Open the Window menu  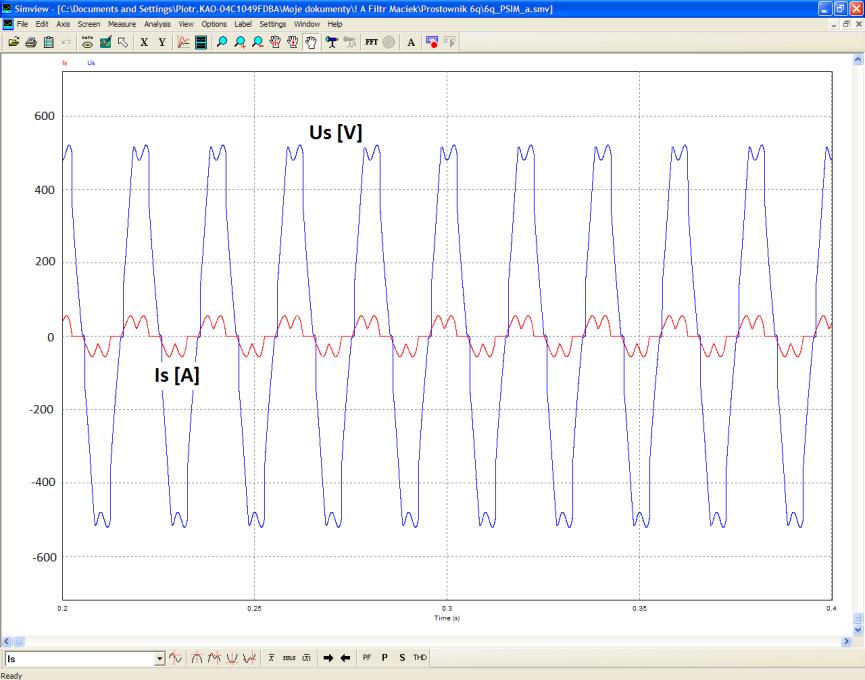coord(307,24)
